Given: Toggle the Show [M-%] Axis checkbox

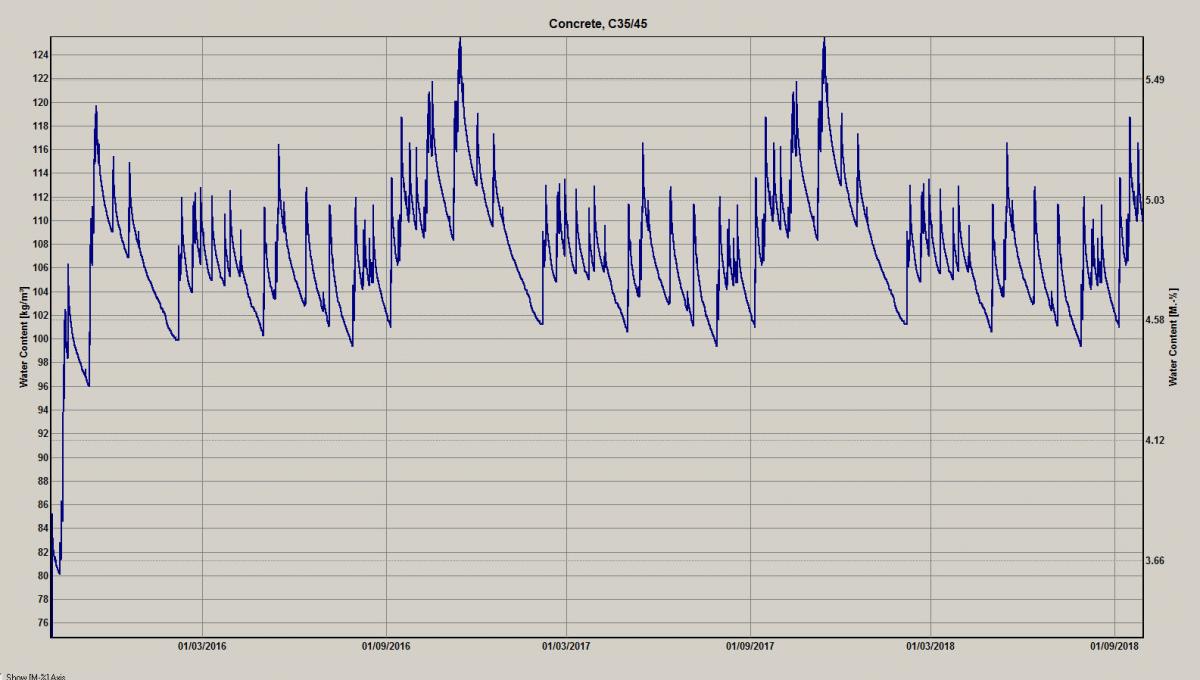Looking at the screenshot, I should tap(2, 676).
